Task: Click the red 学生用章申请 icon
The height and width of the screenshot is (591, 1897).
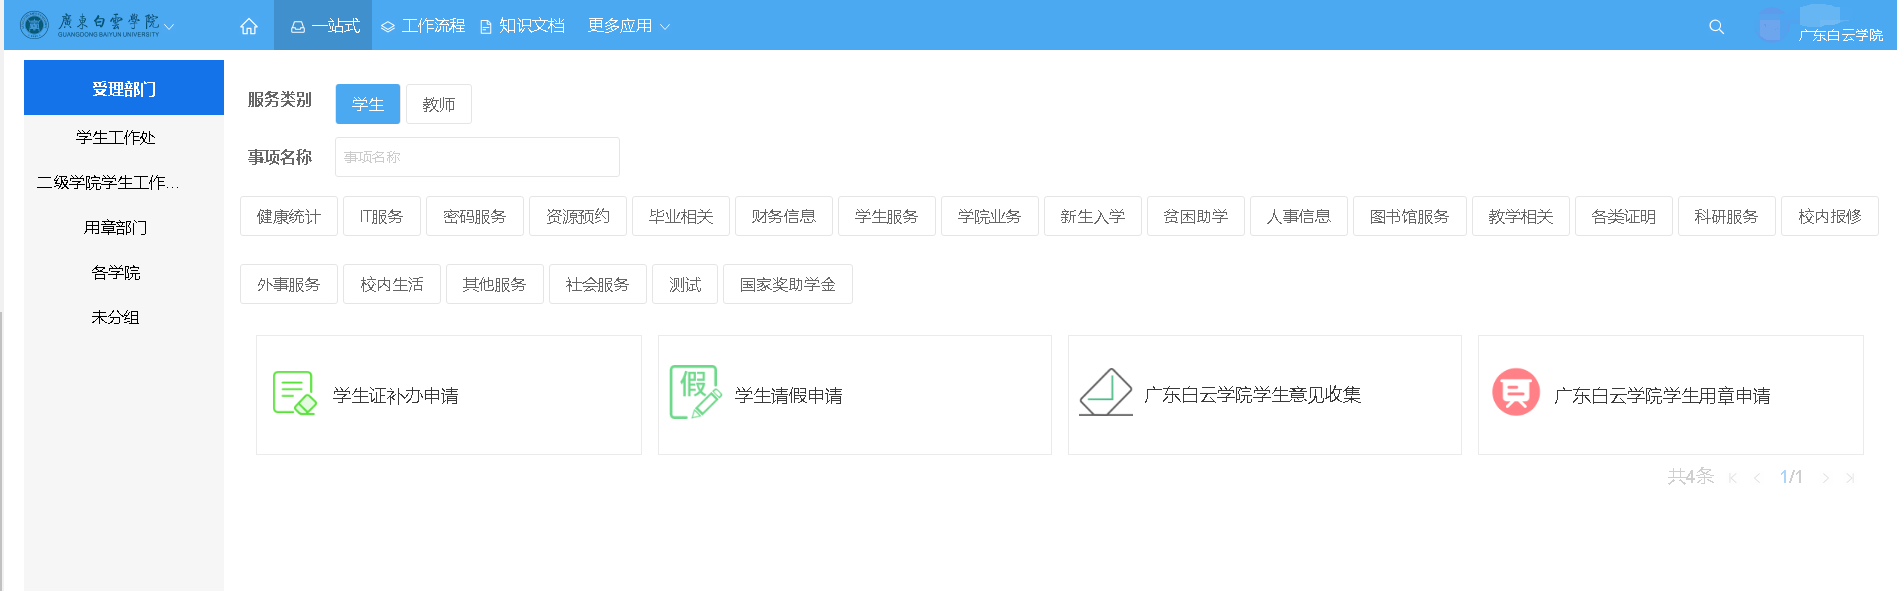Action: click(1515, 393)
